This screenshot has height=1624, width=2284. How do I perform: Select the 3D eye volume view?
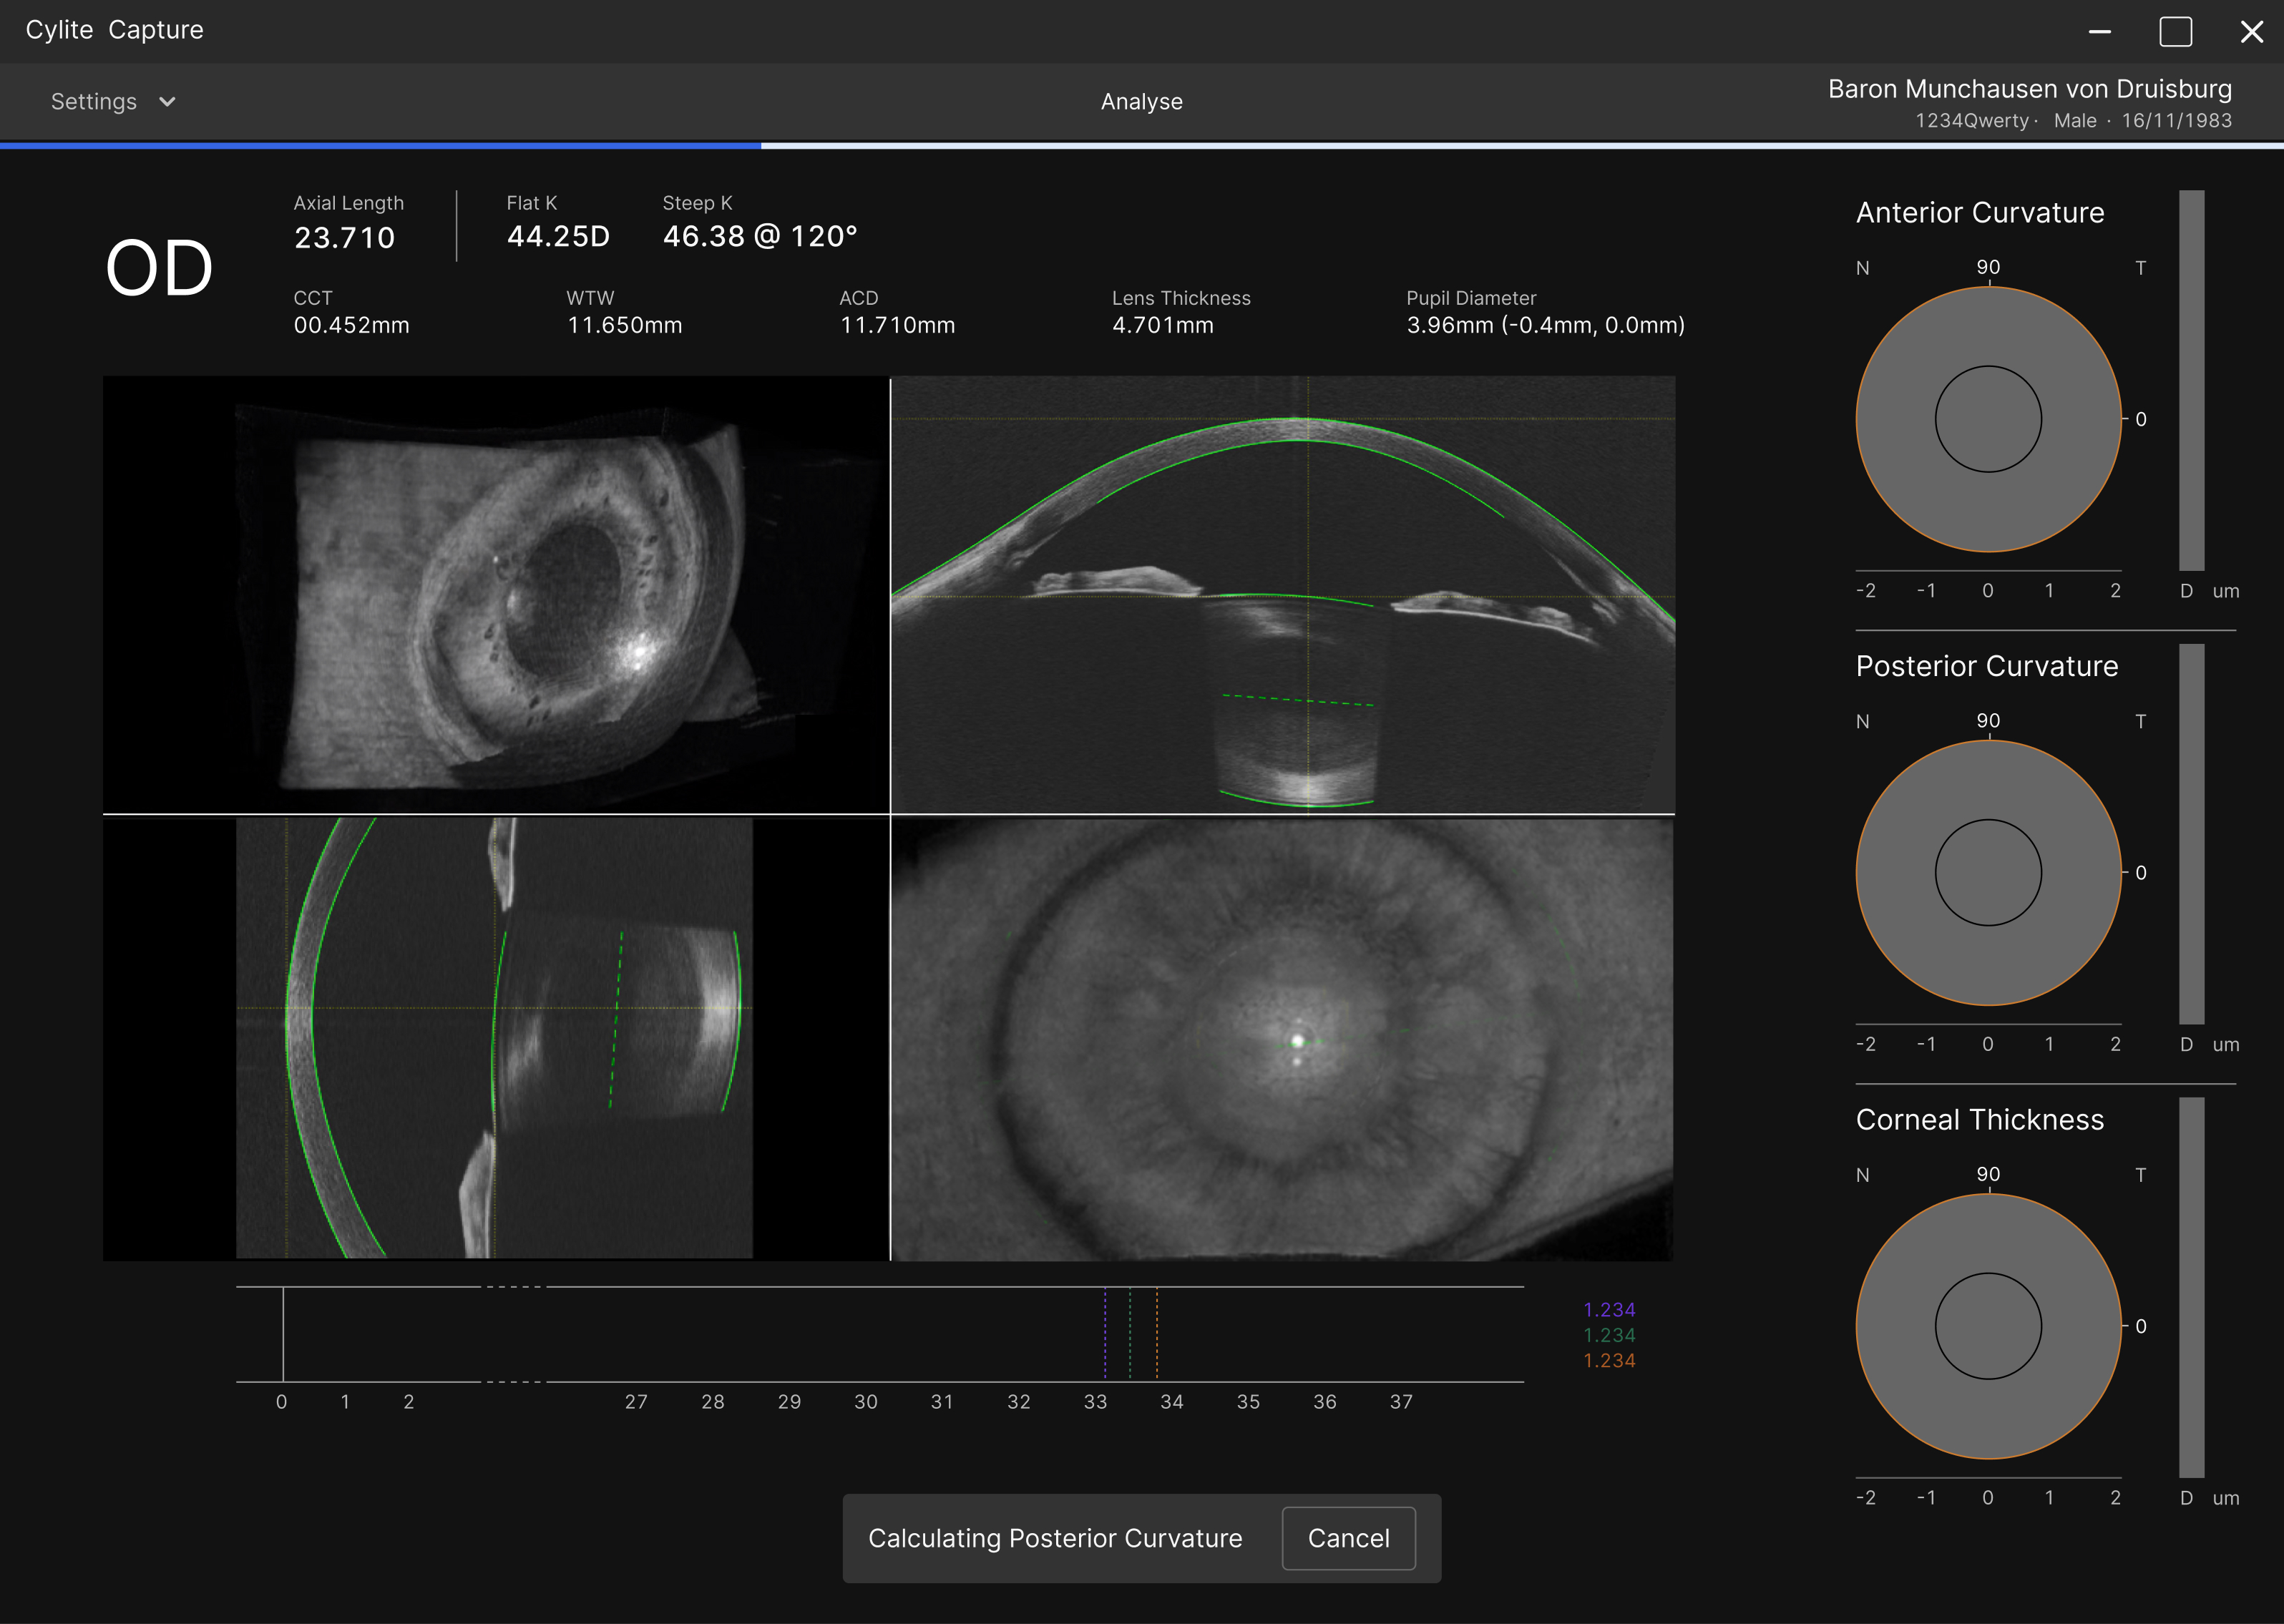[x=496, y=594]
